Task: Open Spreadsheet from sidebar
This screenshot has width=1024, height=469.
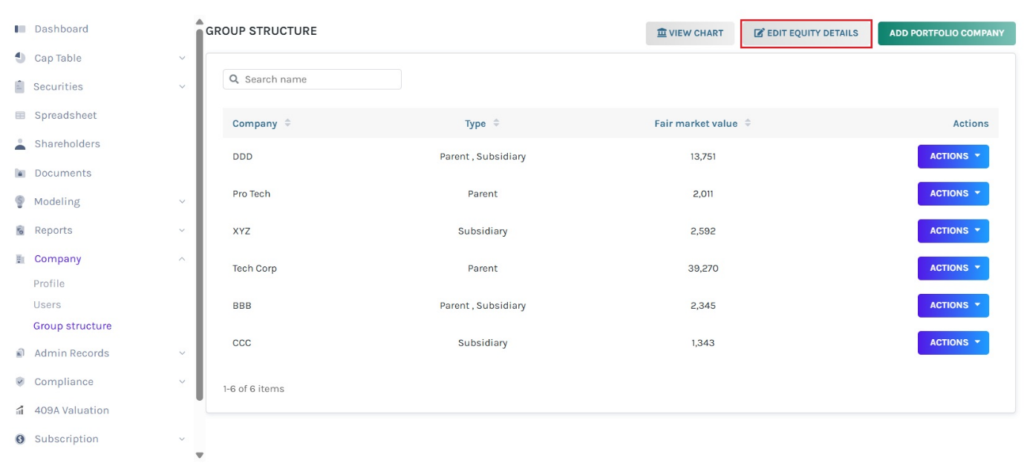Action: [65, 116]
